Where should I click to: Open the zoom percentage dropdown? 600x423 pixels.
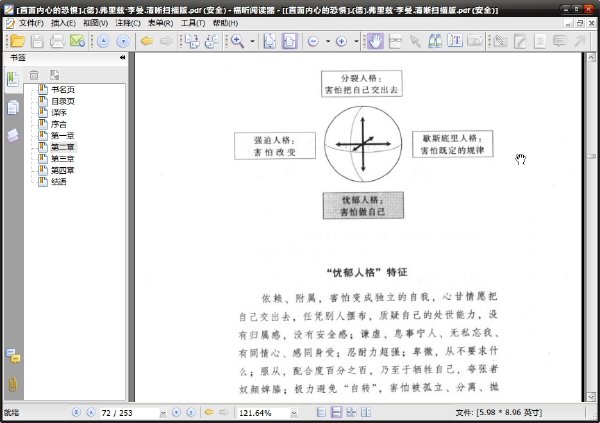(x=294, y=413)
